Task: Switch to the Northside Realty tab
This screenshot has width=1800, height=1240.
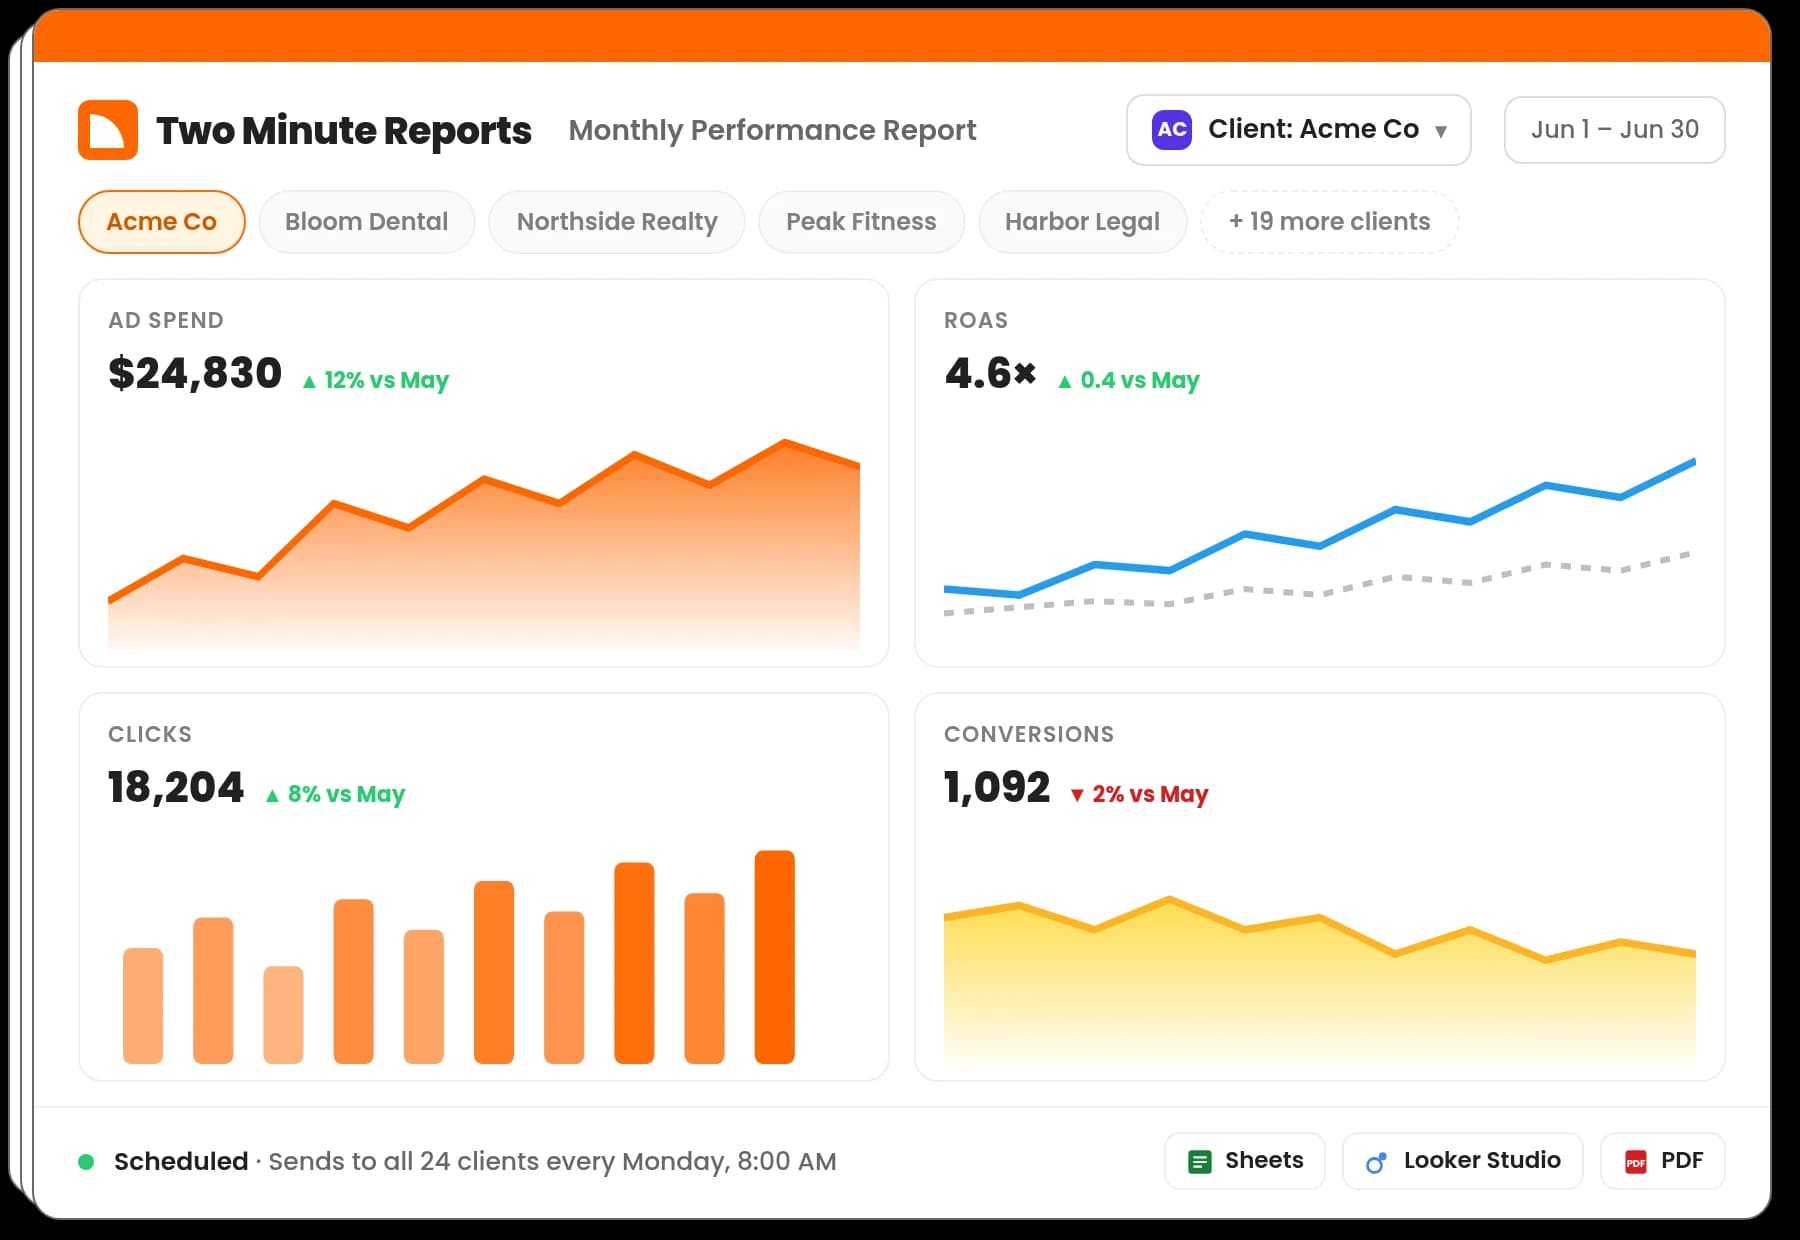Action: coord(617,222)
